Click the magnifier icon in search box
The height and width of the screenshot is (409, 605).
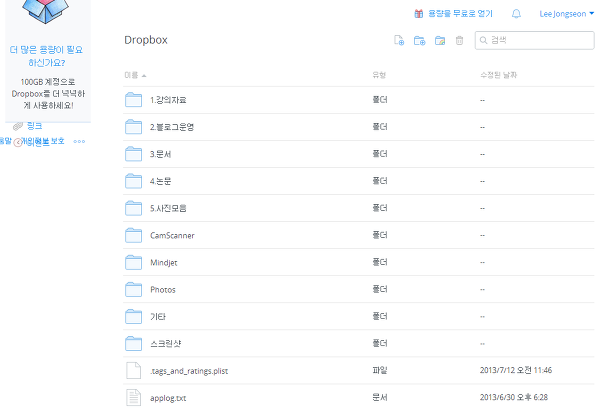pyautogui.click(x=483, y=40)
